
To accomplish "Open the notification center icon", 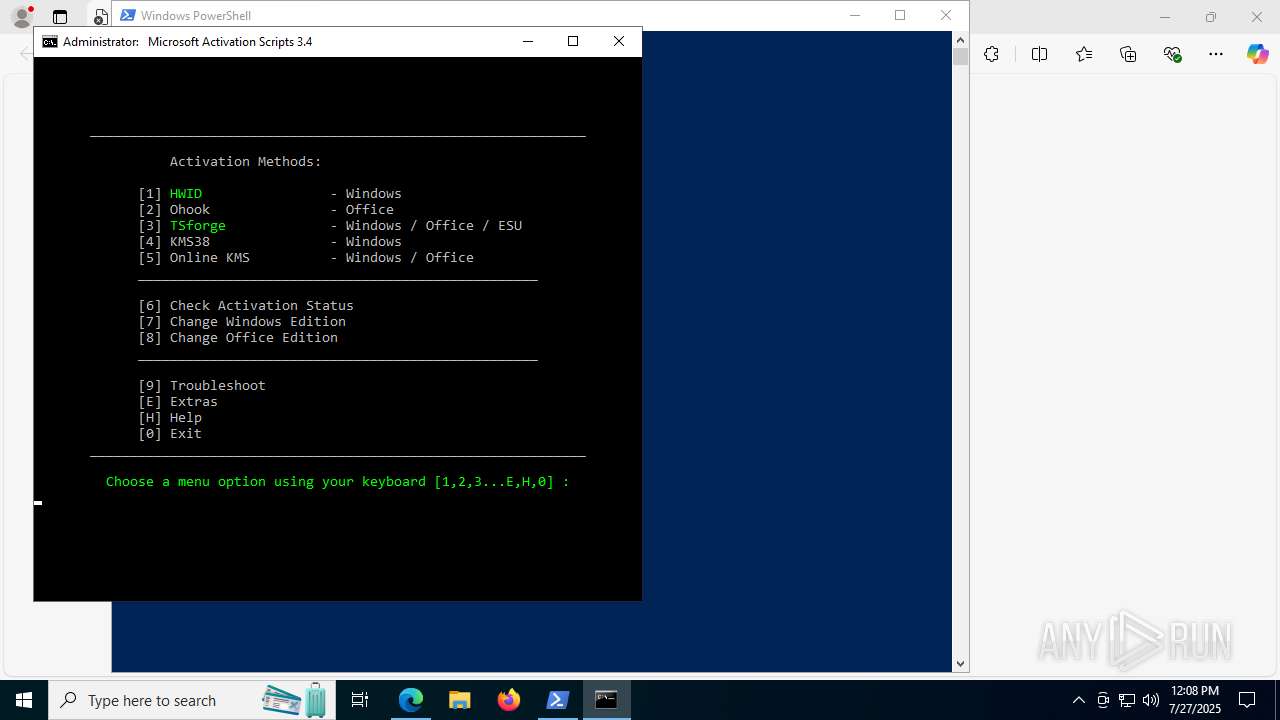I will click(1247, 700).
